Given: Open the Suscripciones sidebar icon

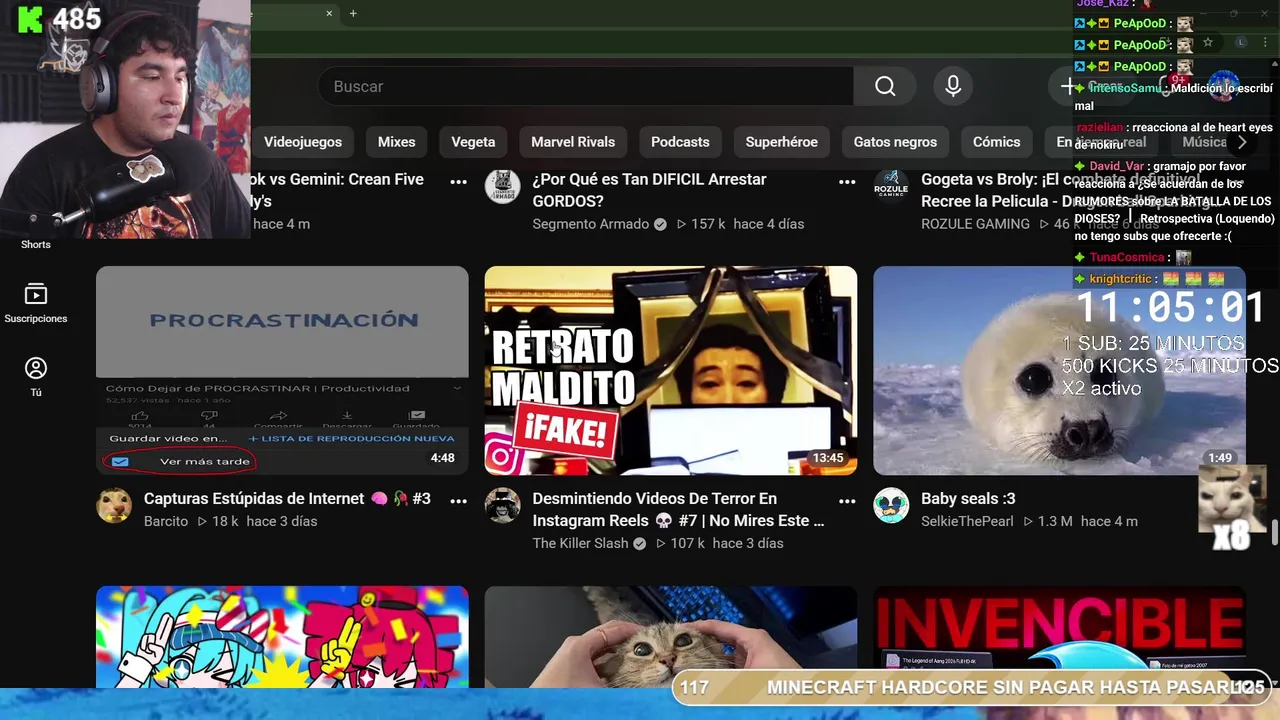Looking at the screenshot, I should coord(36,304).
